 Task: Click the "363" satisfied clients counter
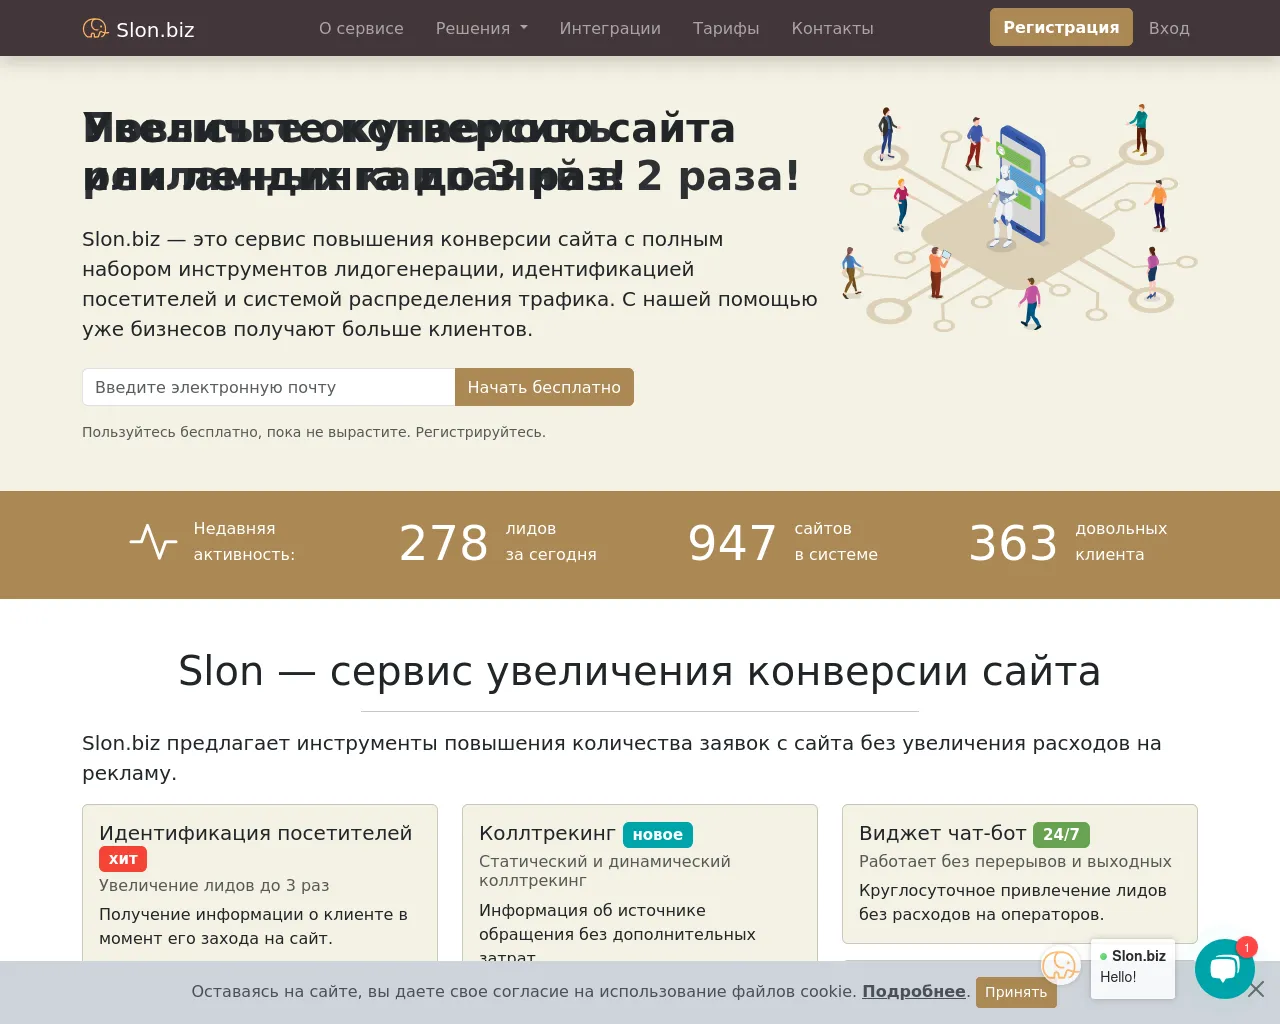[x=1013, y=543]
